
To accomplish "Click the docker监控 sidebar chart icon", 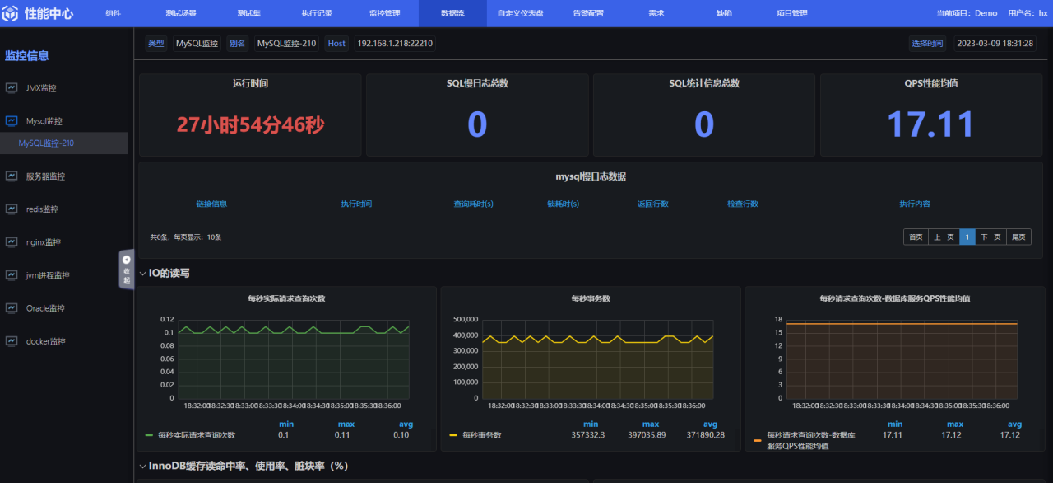I will (11, 341).
